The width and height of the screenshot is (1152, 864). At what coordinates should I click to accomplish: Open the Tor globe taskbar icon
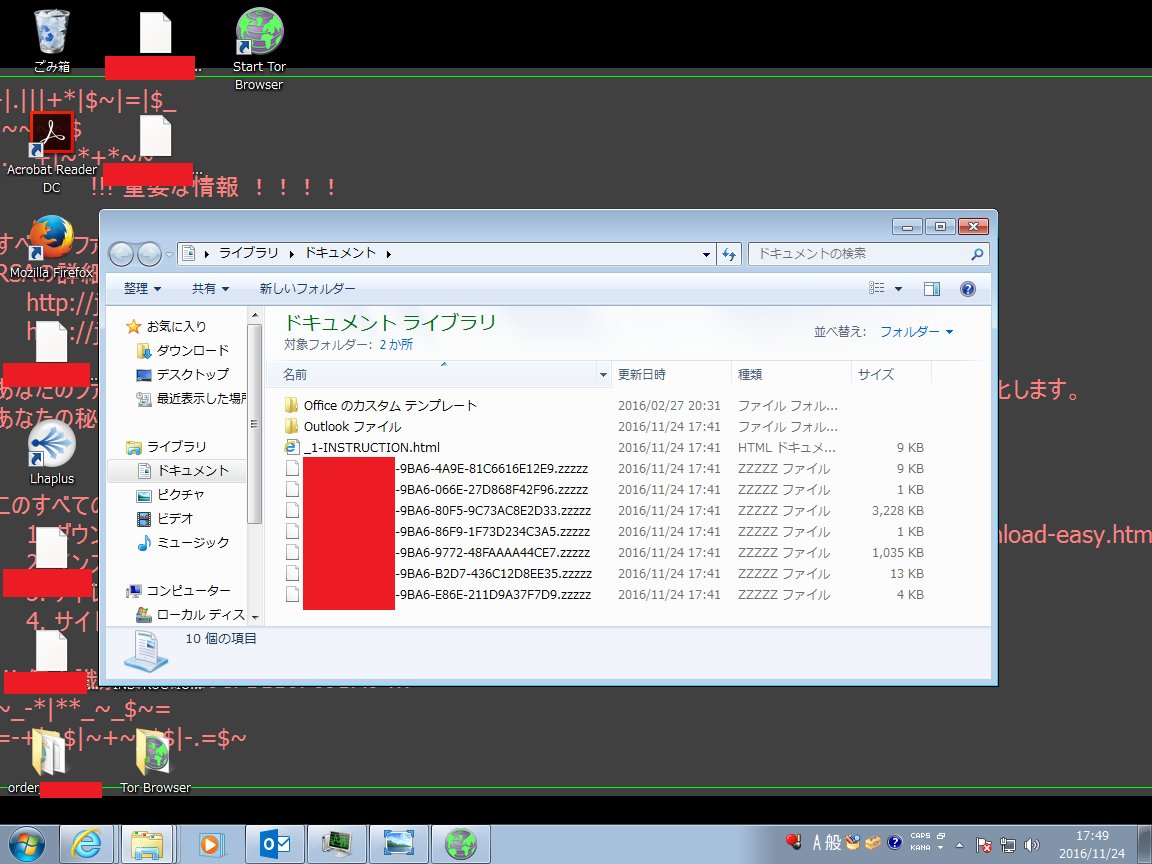(x=461, y=844)
